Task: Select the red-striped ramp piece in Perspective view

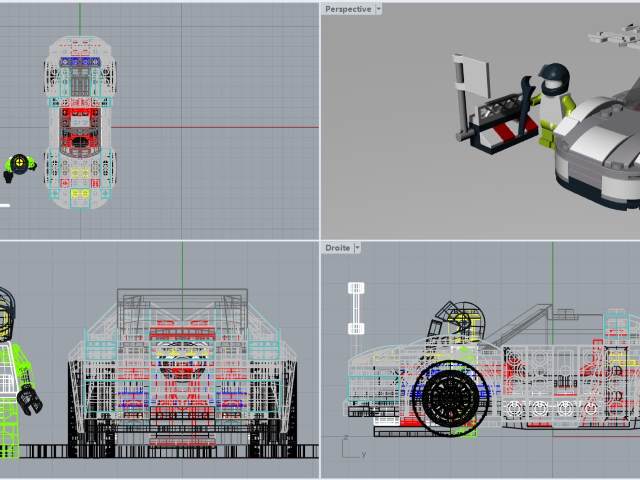Action: click(506, 131)
